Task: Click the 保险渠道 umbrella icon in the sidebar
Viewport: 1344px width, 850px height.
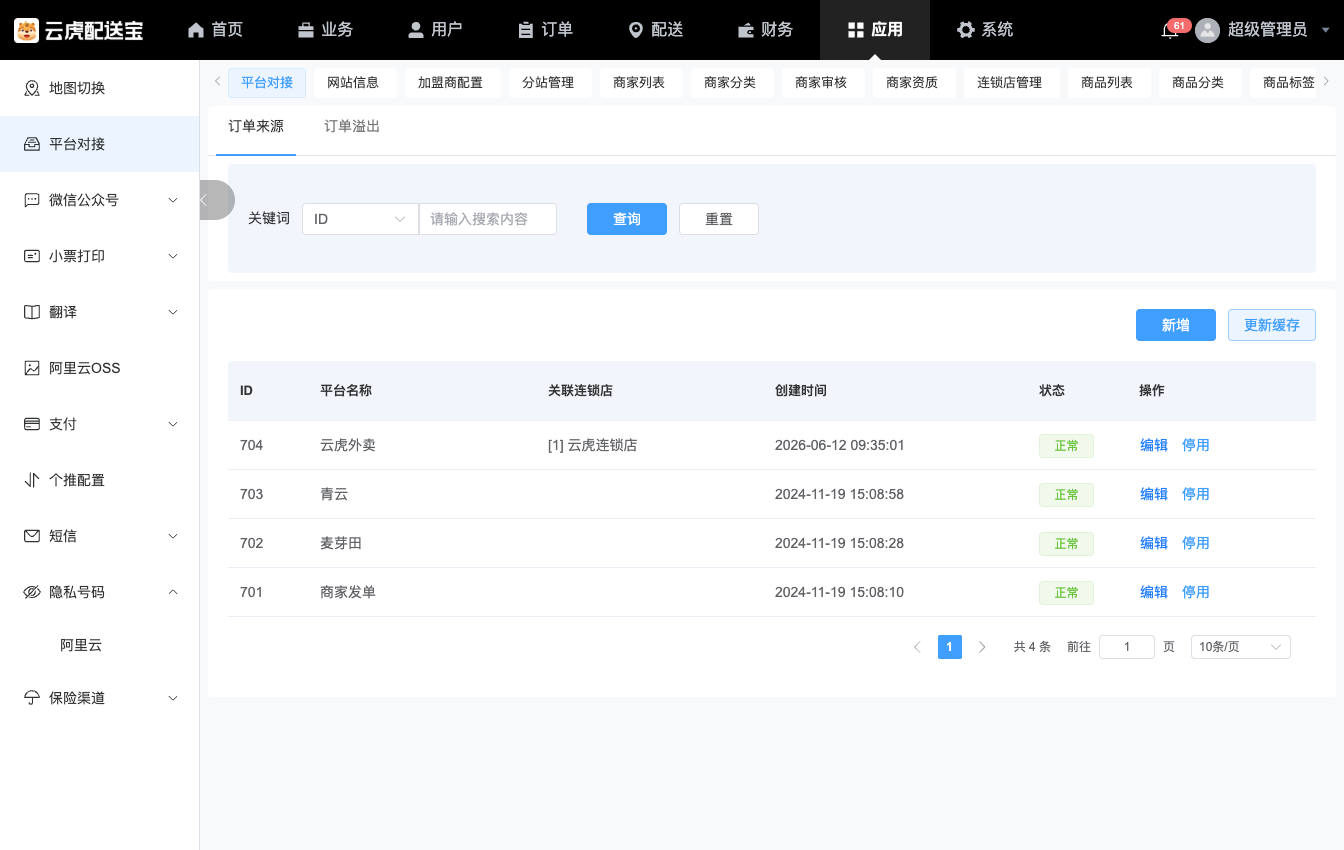Action: 32,698
